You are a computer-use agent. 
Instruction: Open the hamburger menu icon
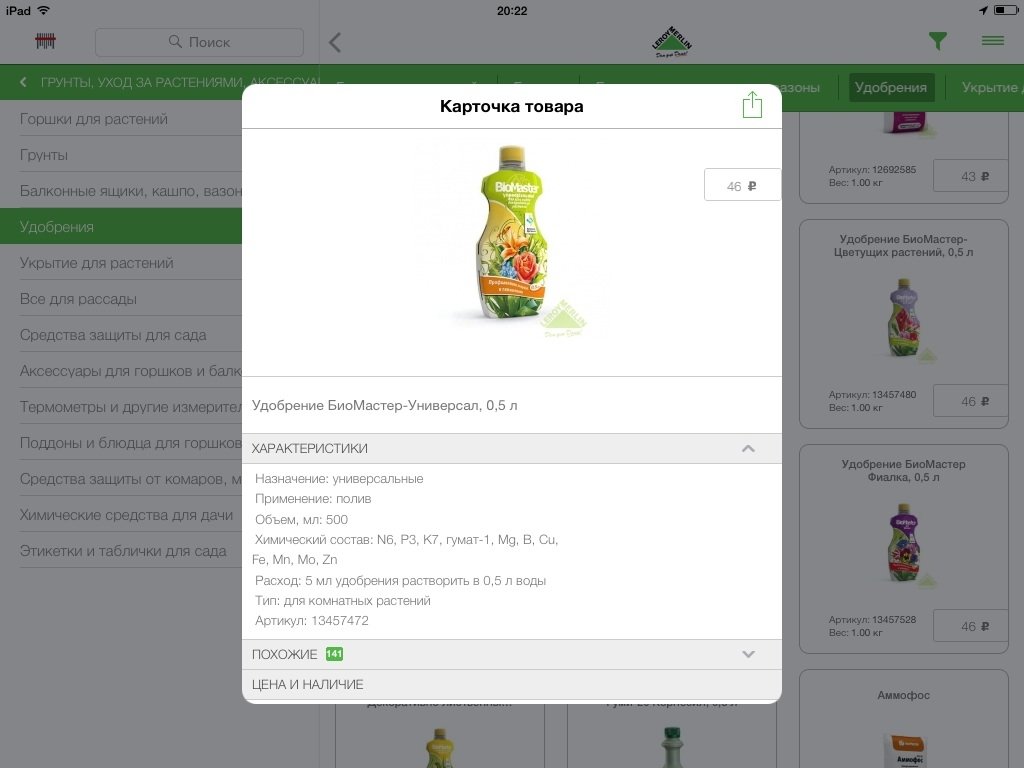pyautogui.click(x=993, y=41)
